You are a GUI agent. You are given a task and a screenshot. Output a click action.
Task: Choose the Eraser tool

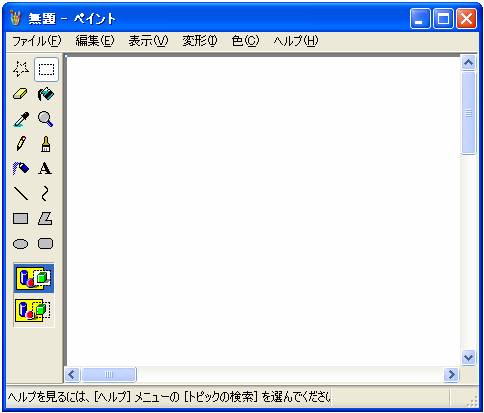[x=21, y=94]
